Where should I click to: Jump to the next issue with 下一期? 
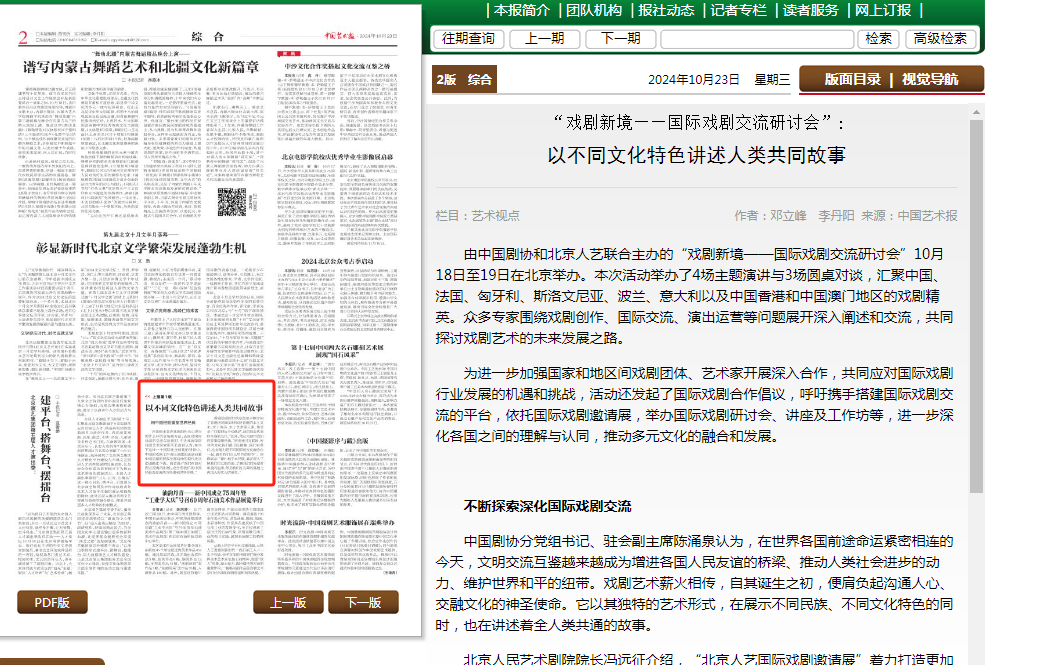(x=620, y=39)
